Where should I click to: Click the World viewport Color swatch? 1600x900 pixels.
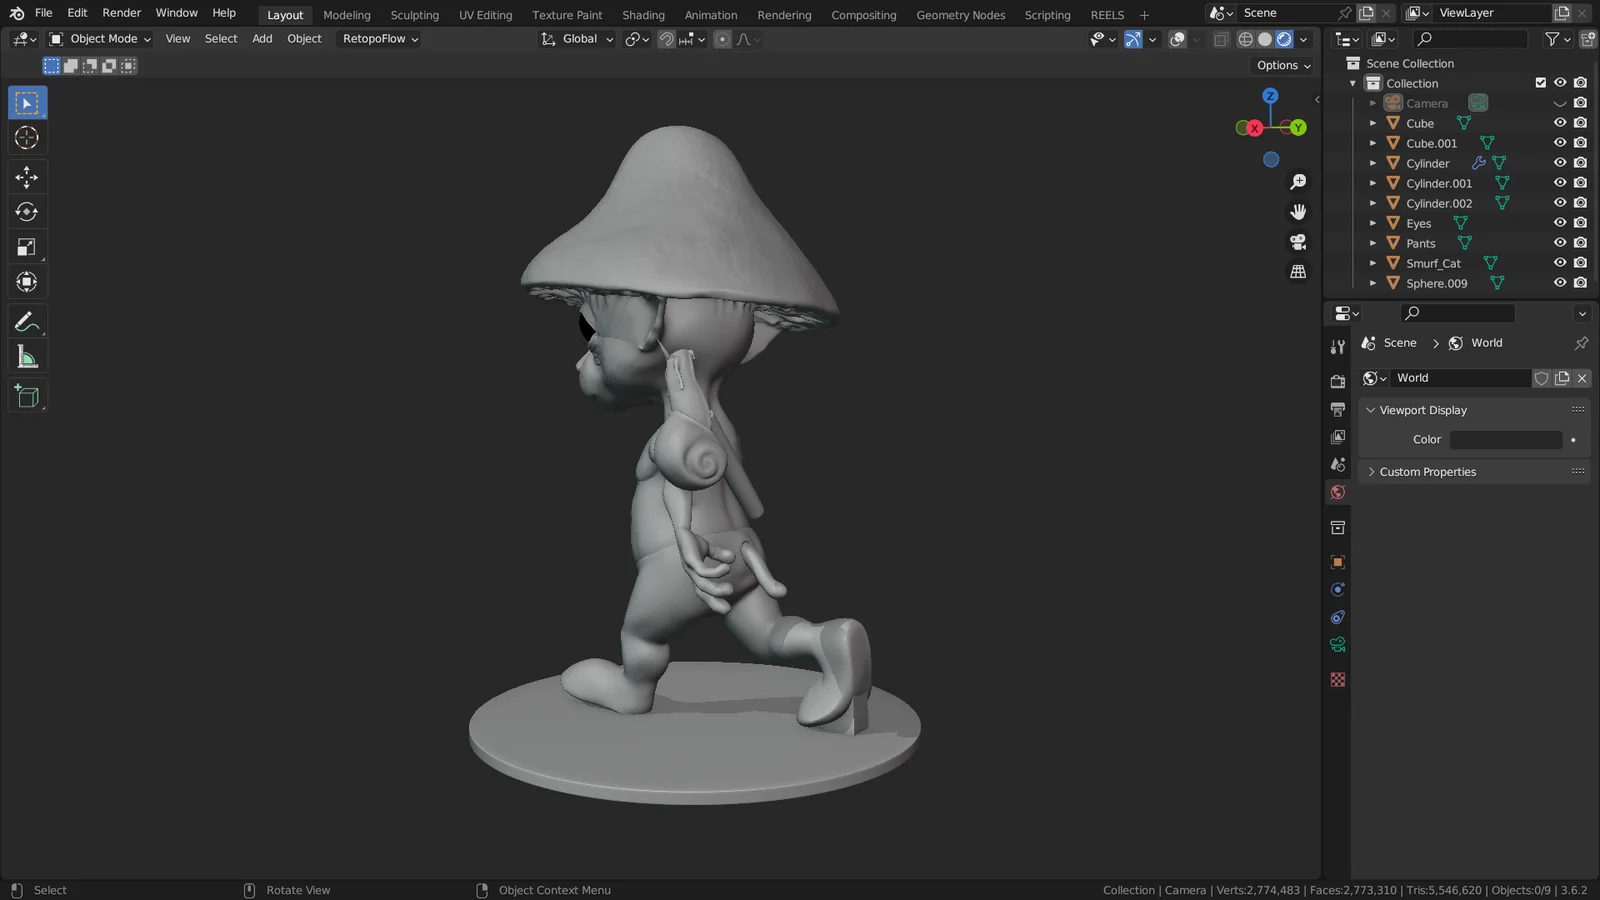[x=1506, y=439]
